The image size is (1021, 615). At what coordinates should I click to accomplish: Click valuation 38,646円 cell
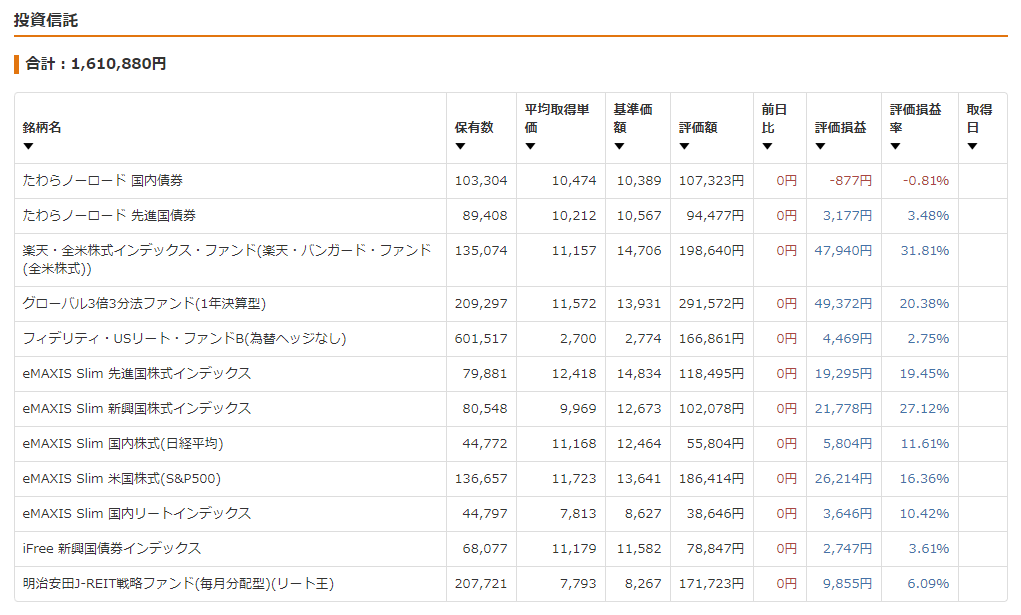(x=716, y=514)
